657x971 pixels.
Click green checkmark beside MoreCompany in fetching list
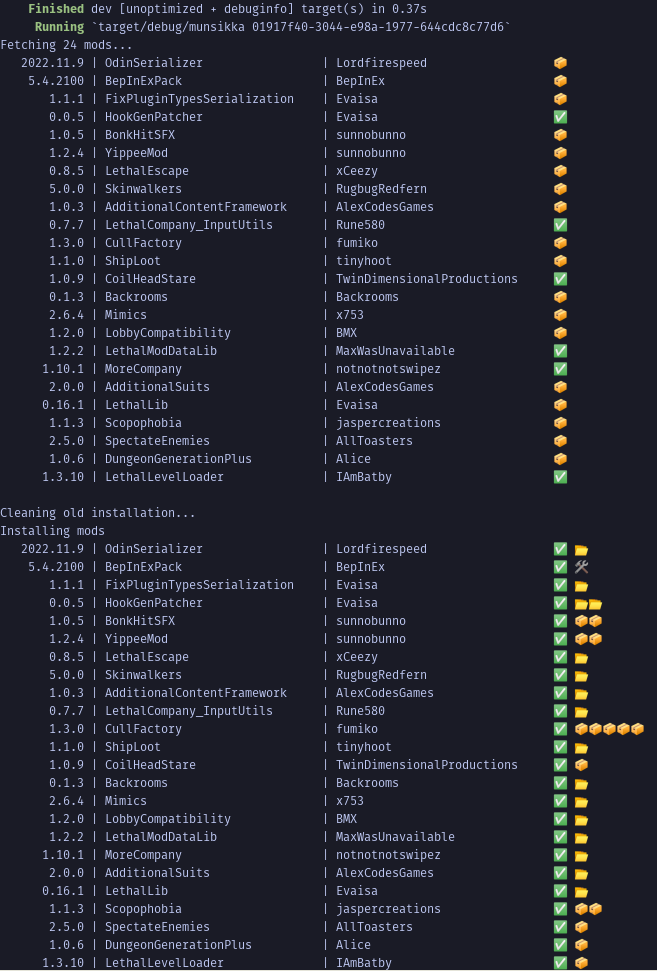click(x=560, y=369)
